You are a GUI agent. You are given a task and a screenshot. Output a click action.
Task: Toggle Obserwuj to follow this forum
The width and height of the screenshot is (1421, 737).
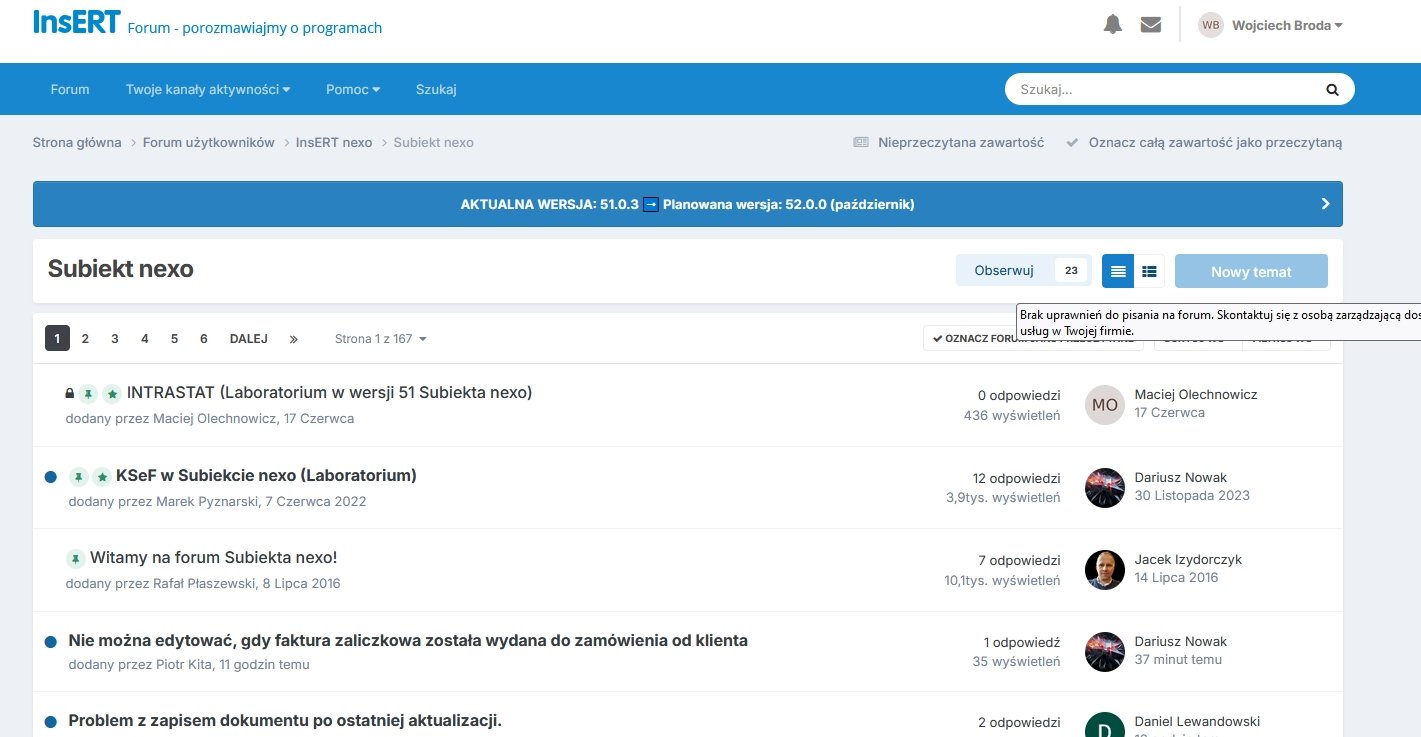click(1004, 271)
